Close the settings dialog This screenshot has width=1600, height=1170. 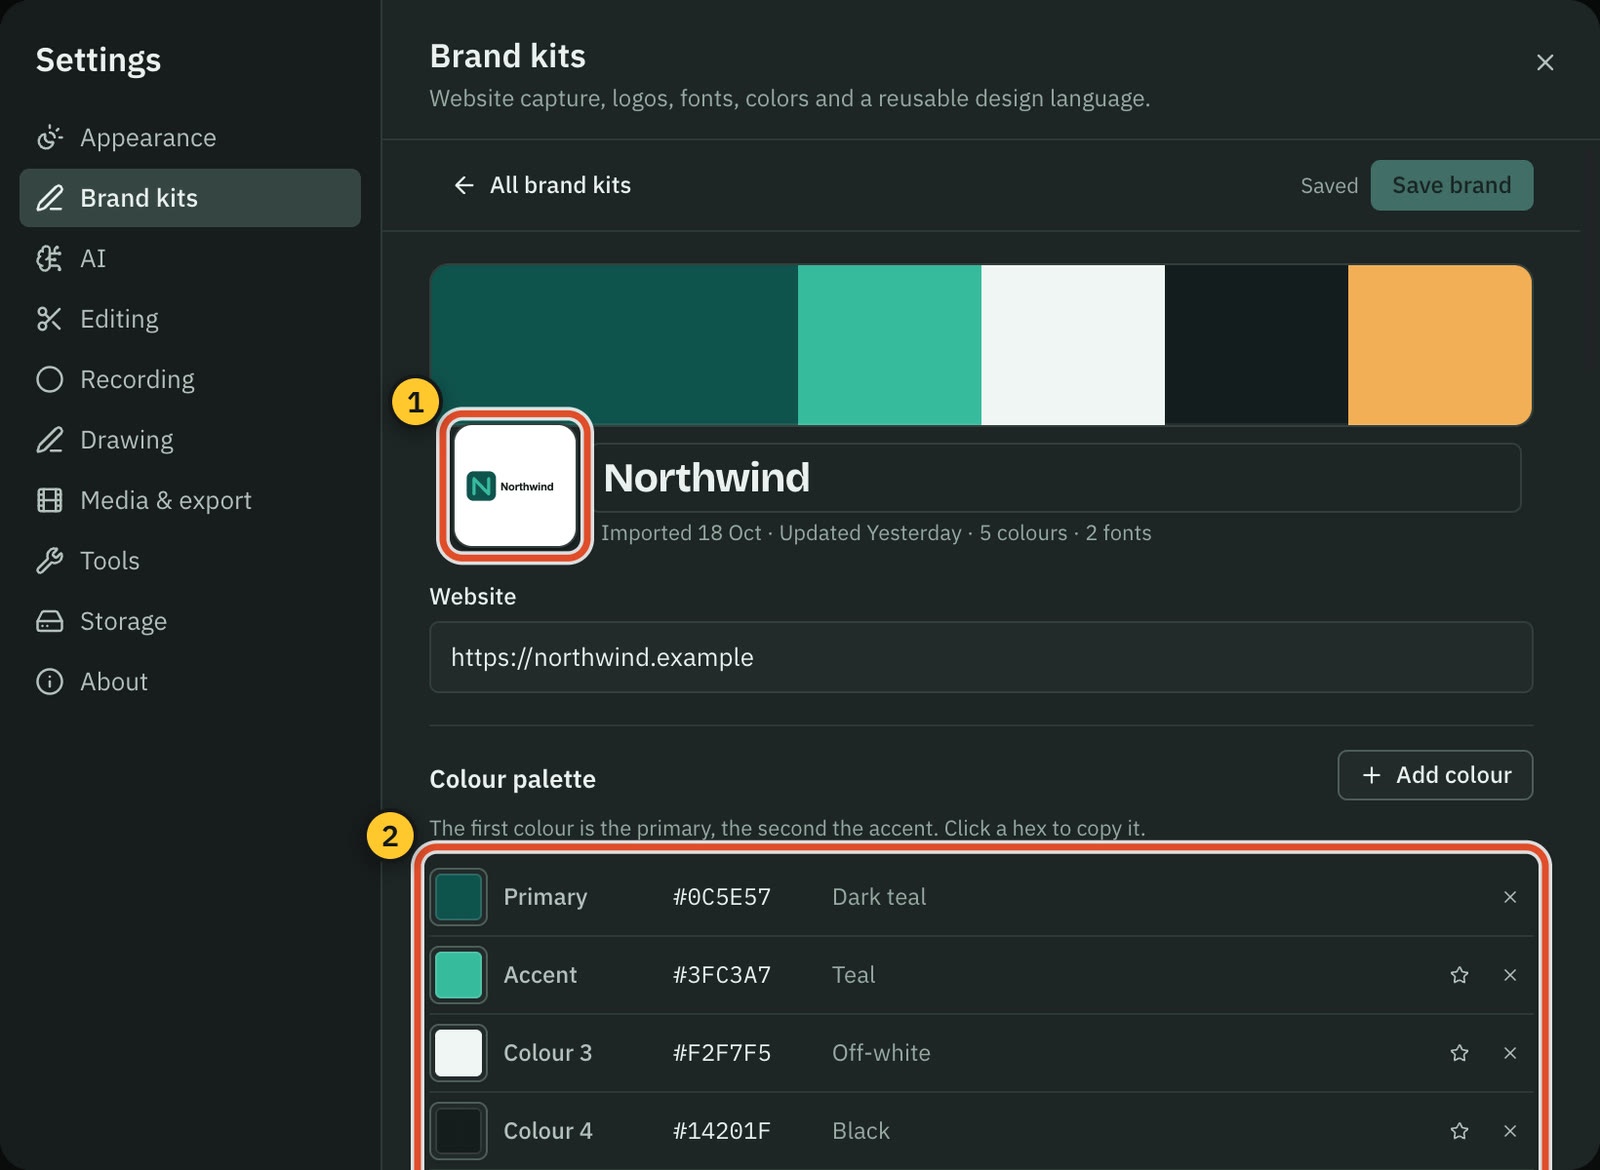[x=1545, y=62]
